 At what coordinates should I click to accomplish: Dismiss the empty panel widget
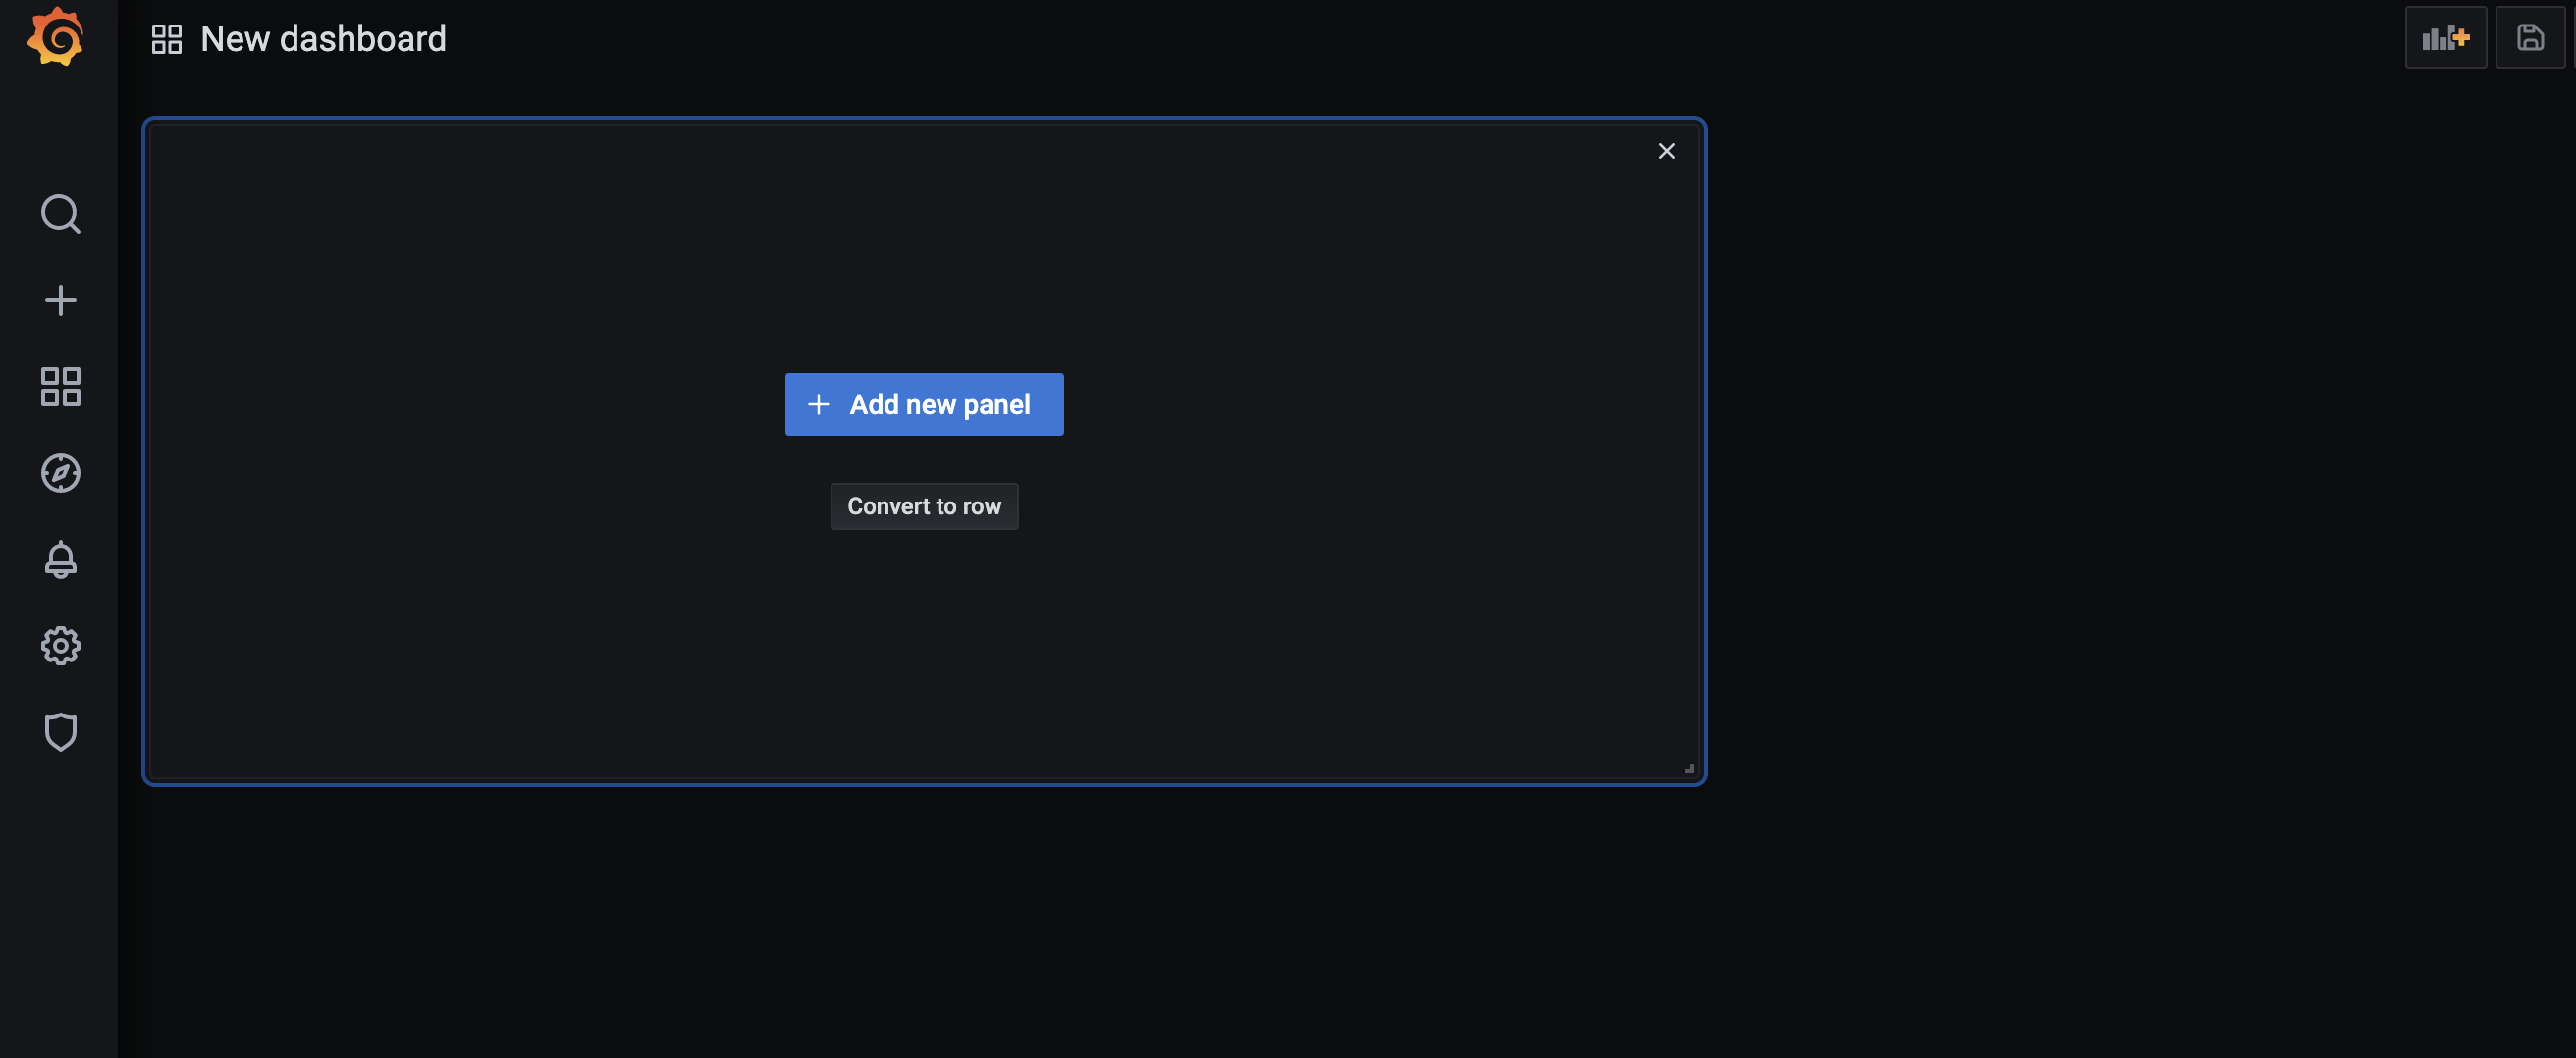click(x=1666, y=151)
